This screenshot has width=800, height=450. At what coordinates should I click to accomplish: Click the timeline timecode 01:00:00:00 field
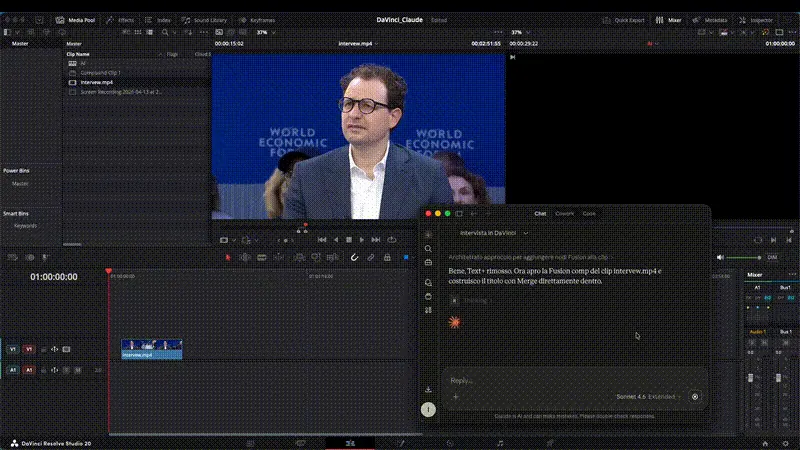click(54, 277)
